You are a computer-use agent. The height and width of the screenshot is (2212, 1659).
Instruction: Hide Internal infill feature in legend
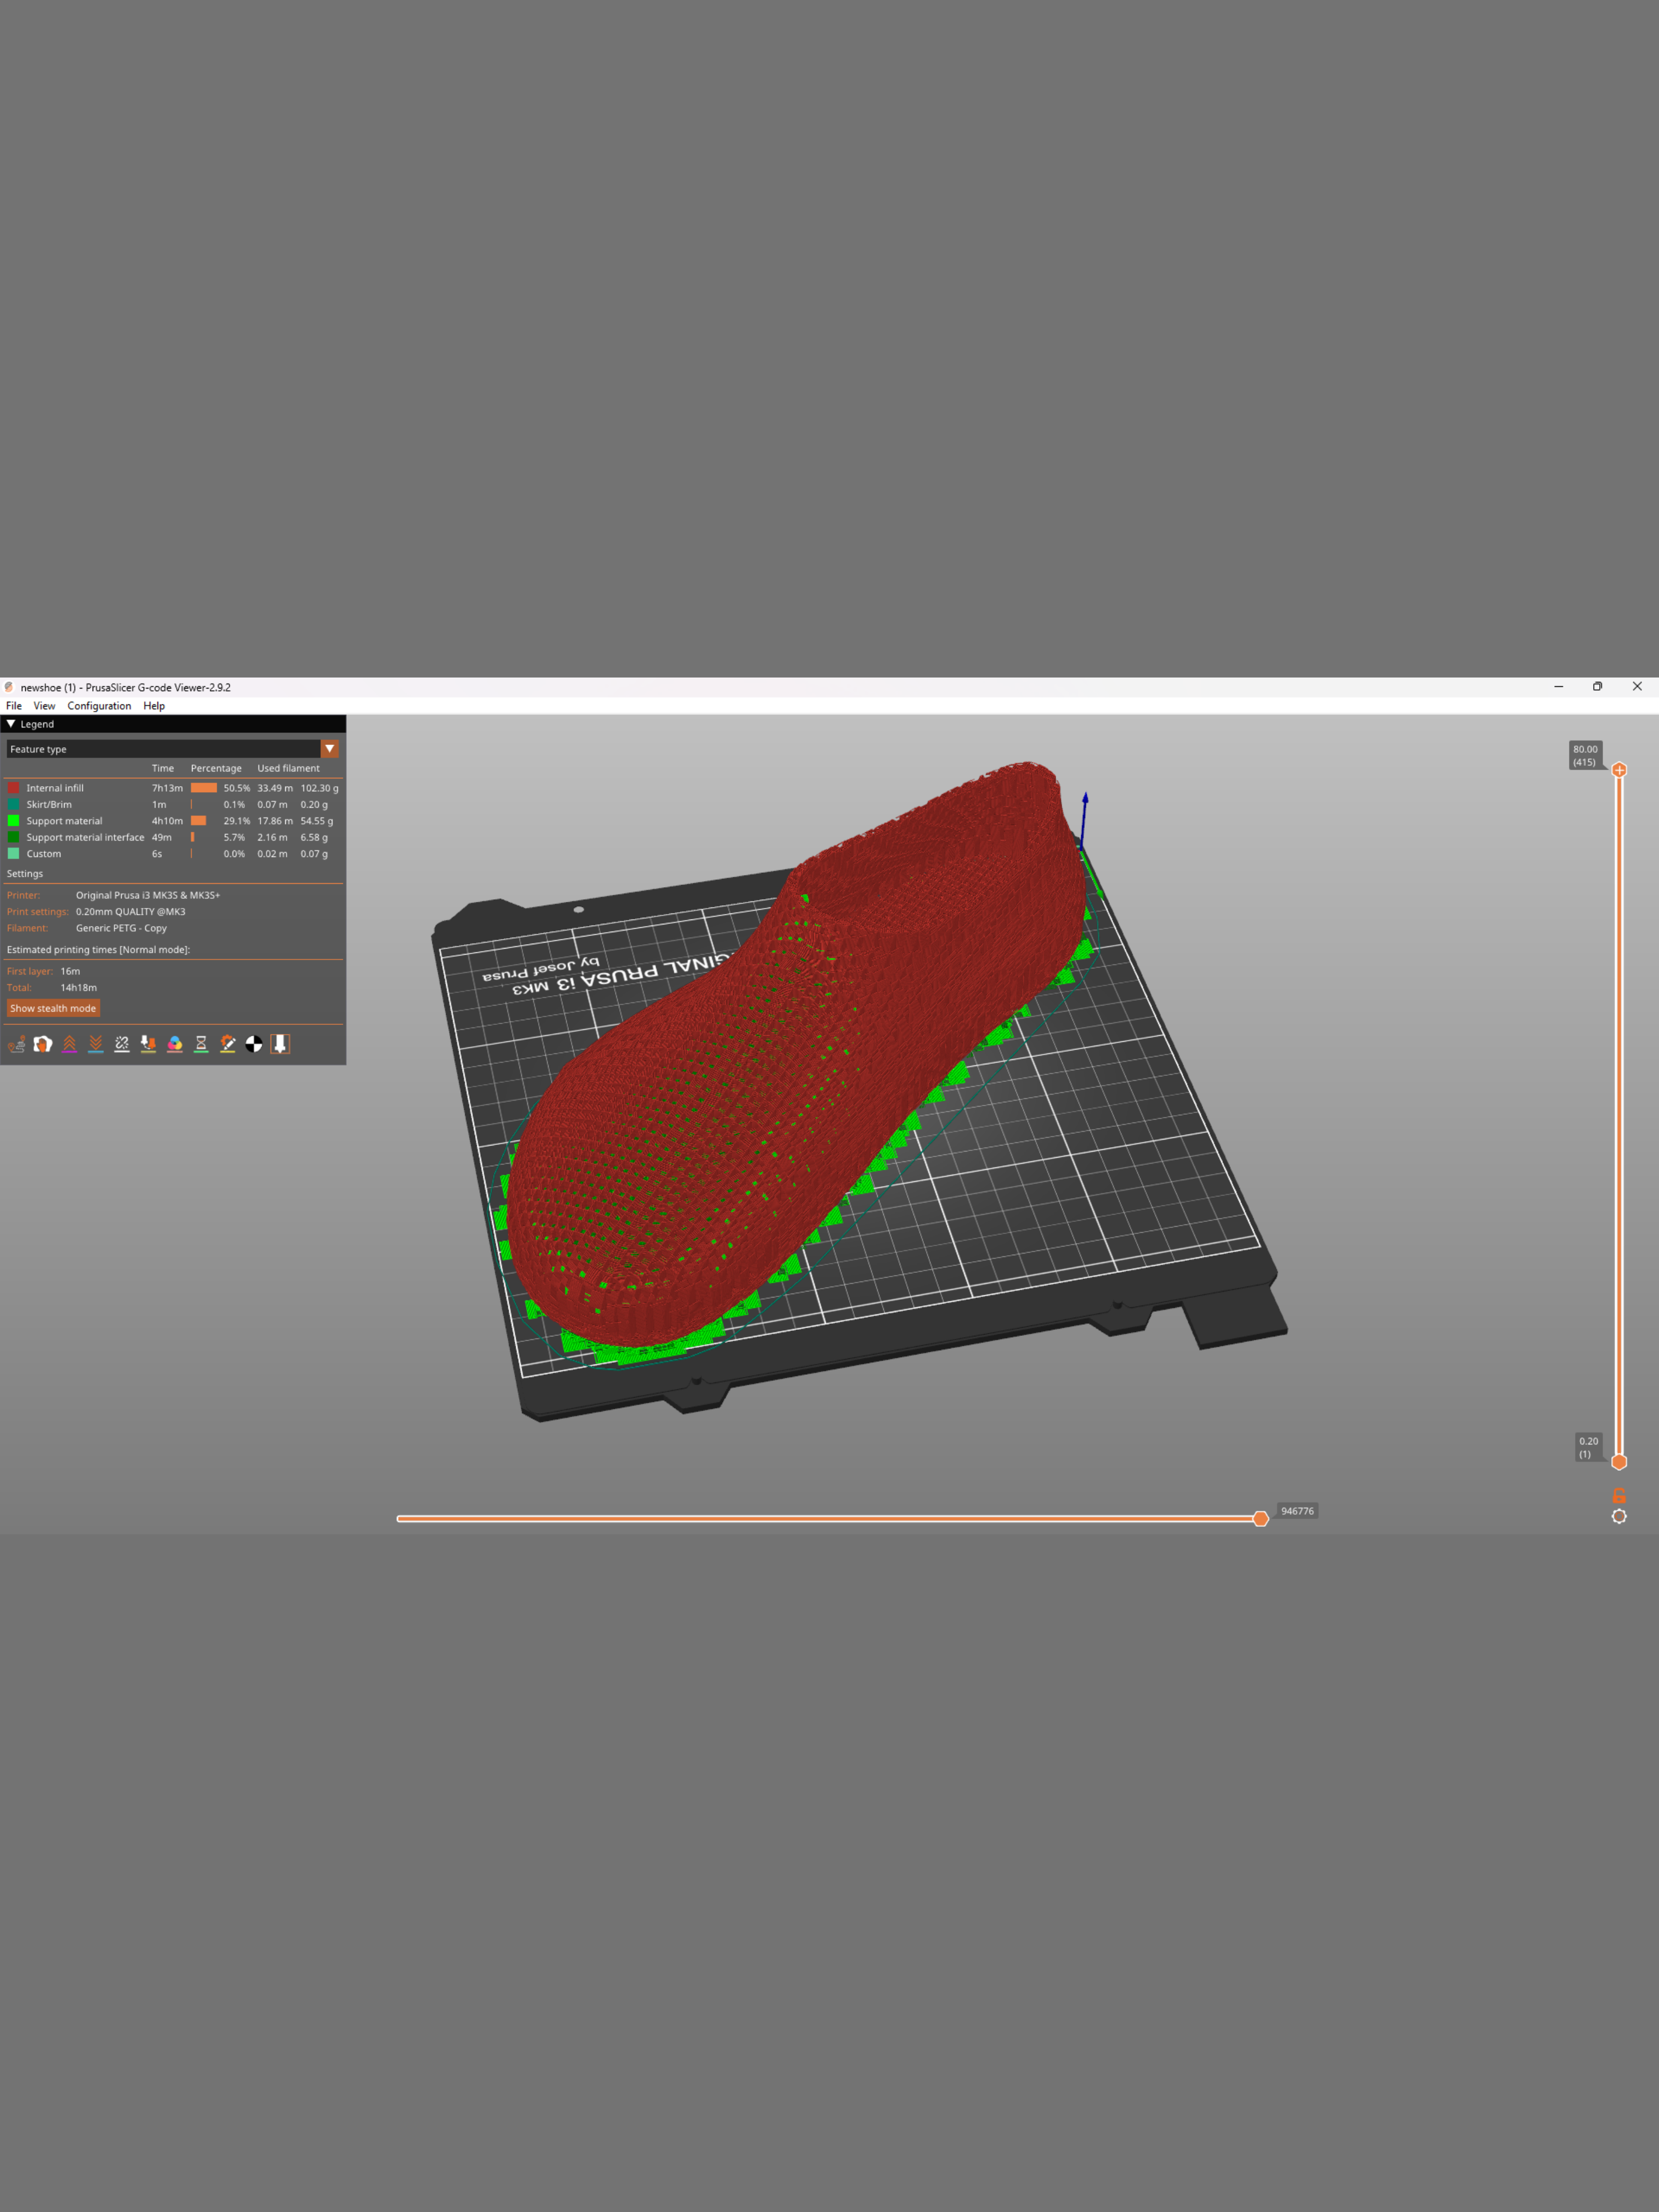pos(55,788)
